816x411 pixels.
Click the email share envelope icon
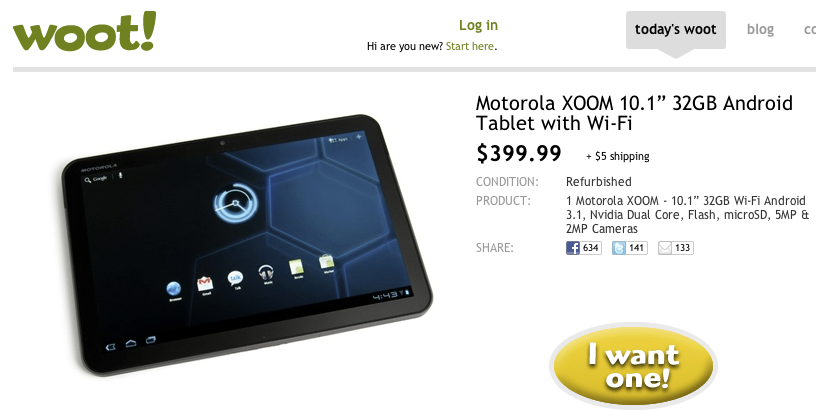tap(665, 248)
